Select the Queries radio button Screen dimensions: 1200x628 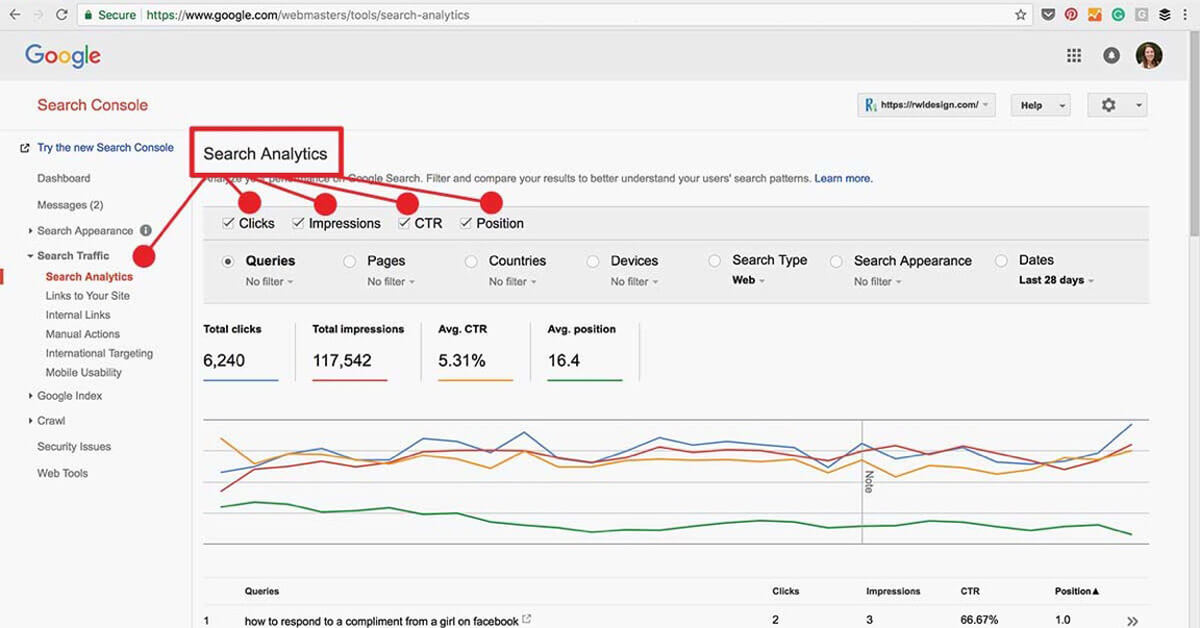(x=228, y=261)
